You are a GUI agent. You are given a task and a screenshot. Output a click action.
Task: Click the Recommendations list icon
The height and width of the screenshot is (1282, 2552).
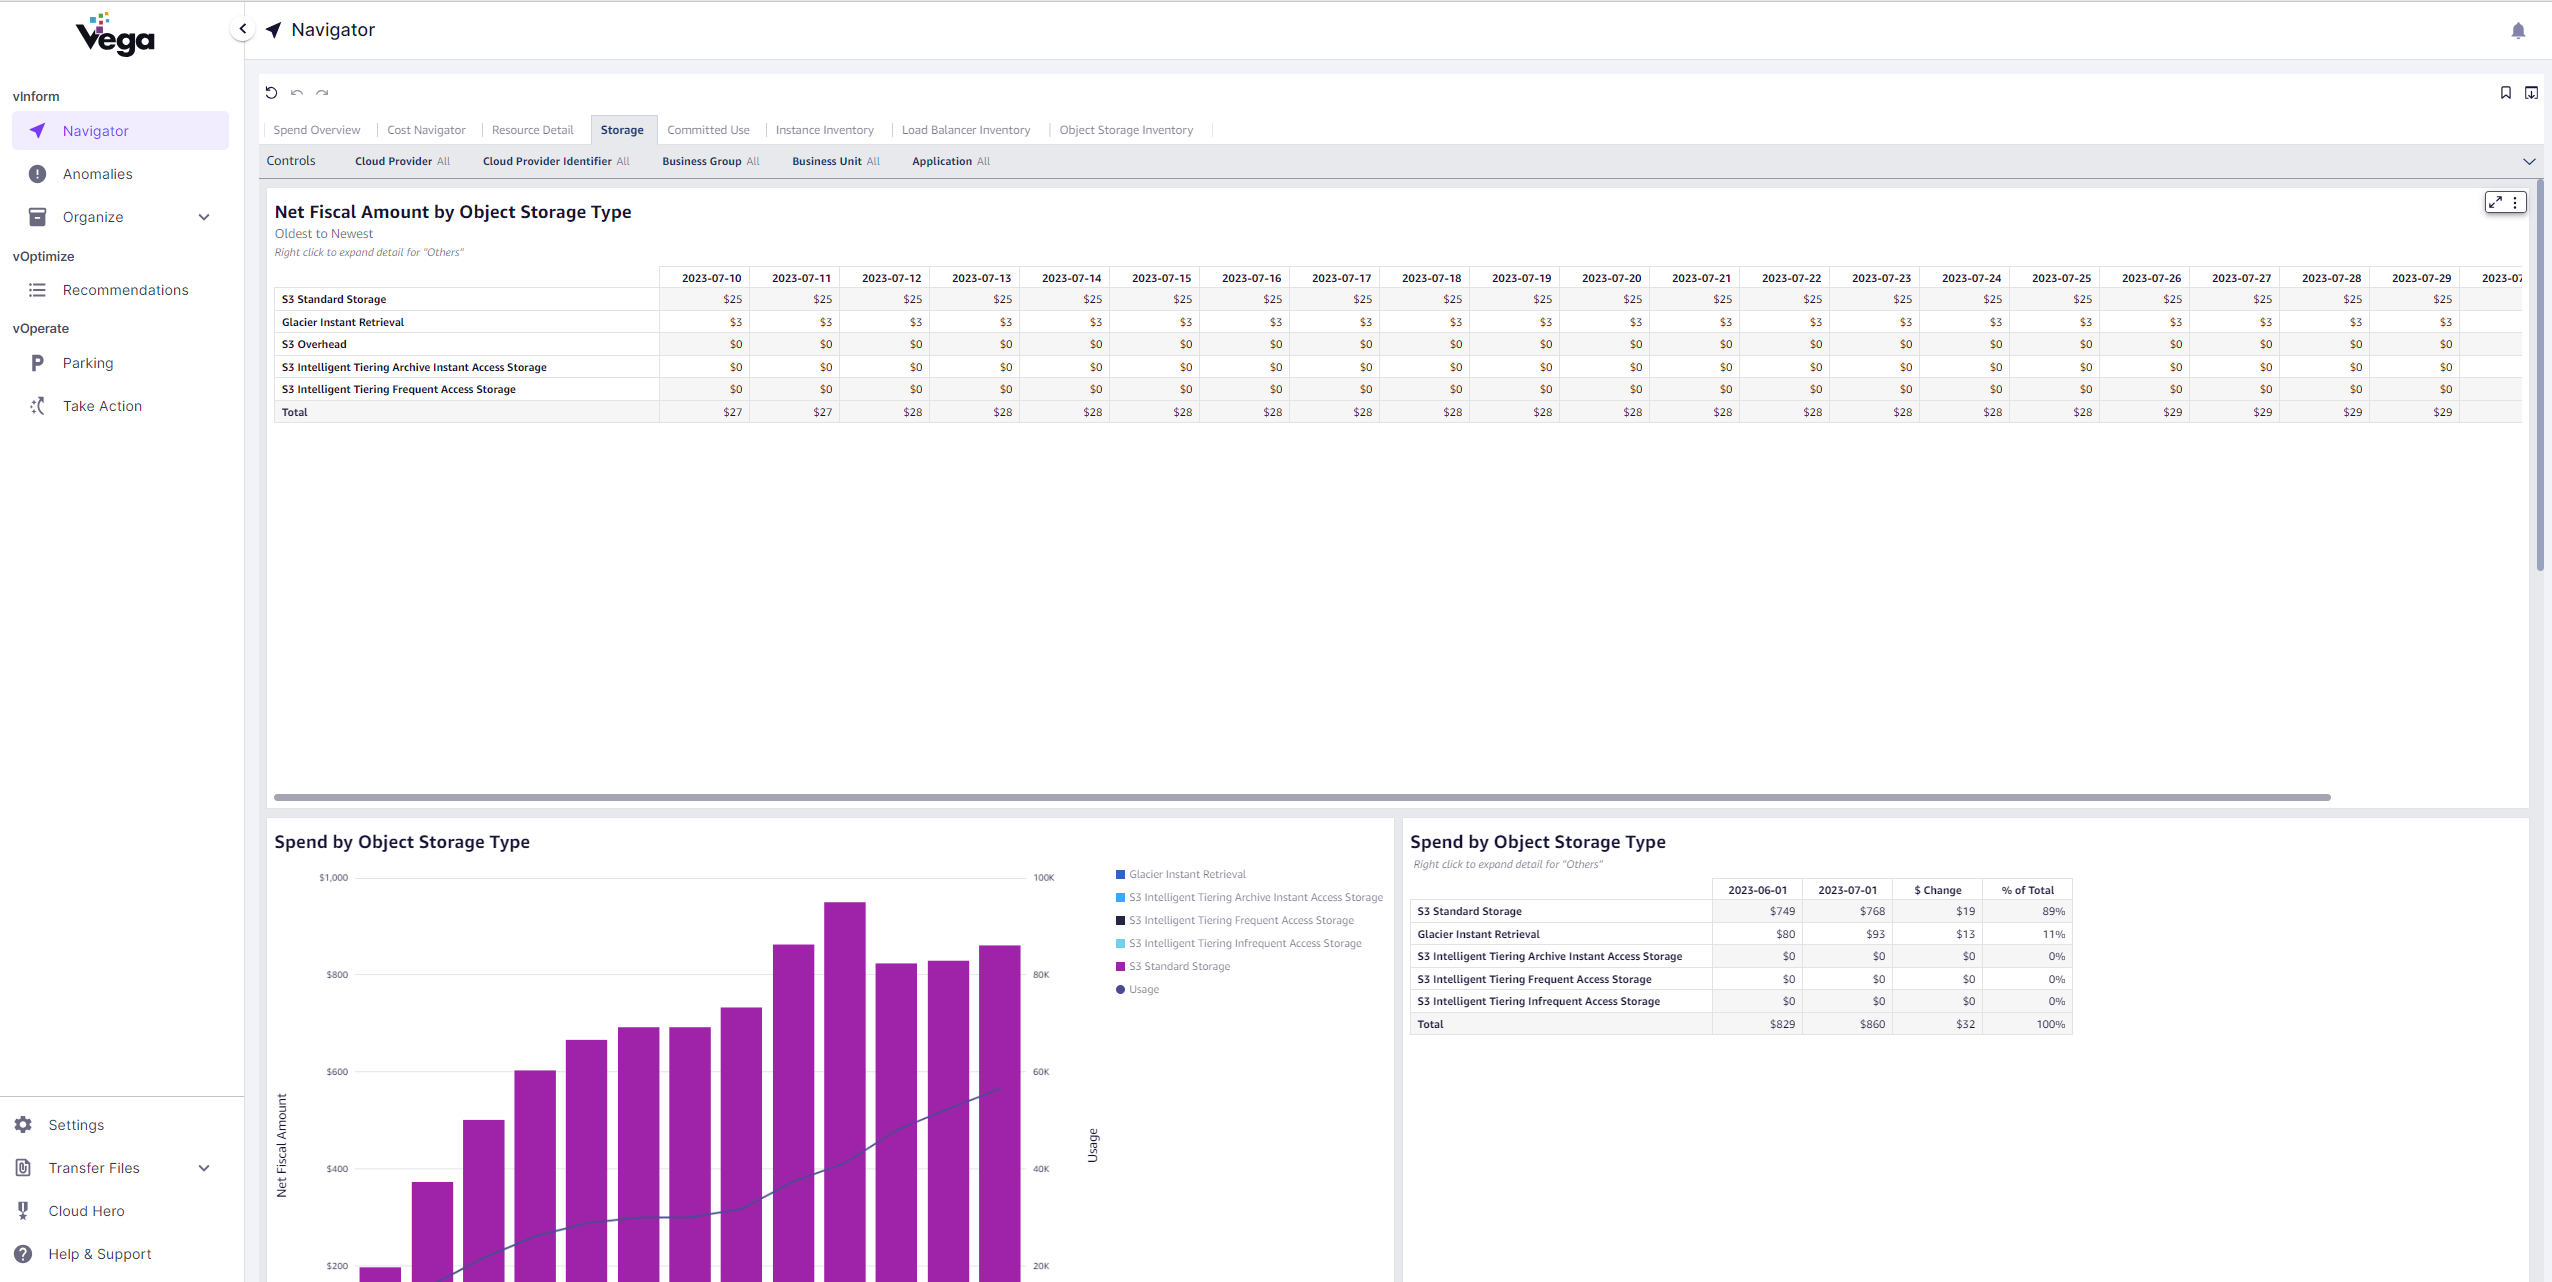tap(37, 290)
